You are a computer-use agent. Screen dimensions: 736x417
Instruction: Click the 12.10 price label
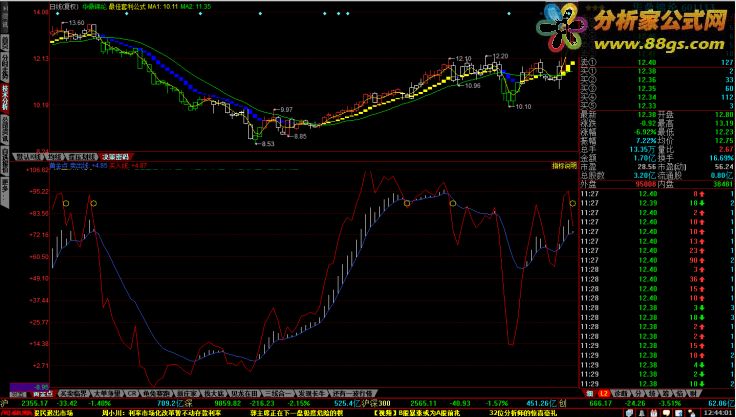click(x=463, y=59)
